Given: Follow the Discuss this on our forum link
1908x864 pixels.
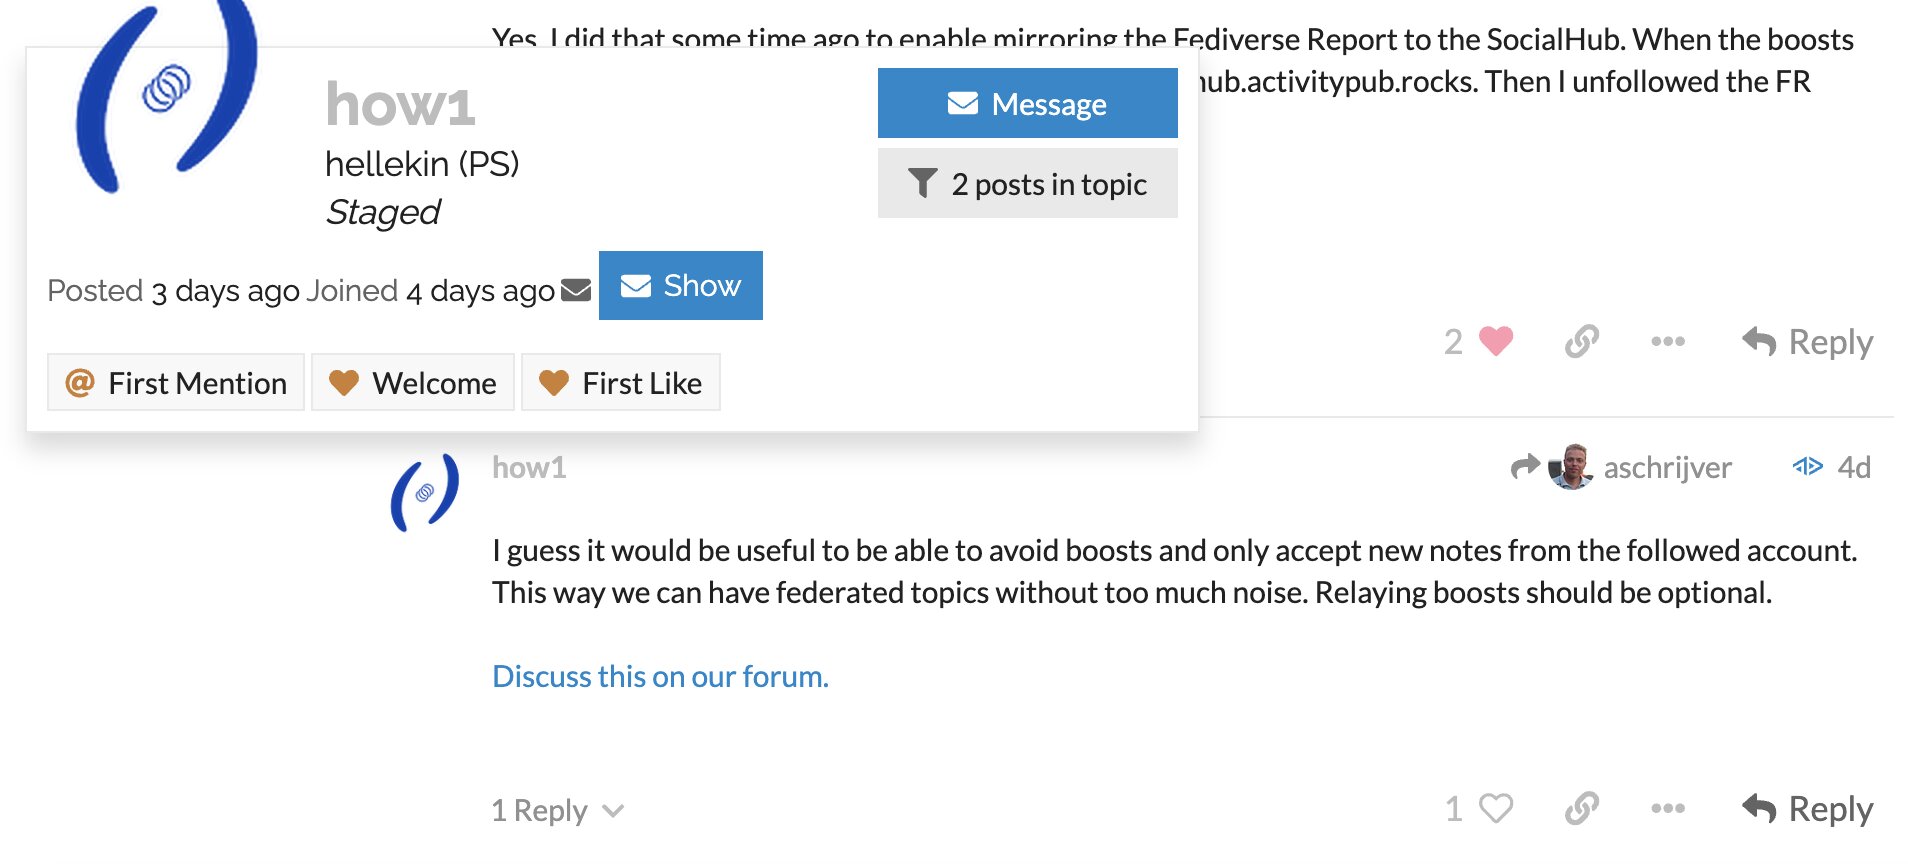Looking at the screenshot, I should click(660, 677).
